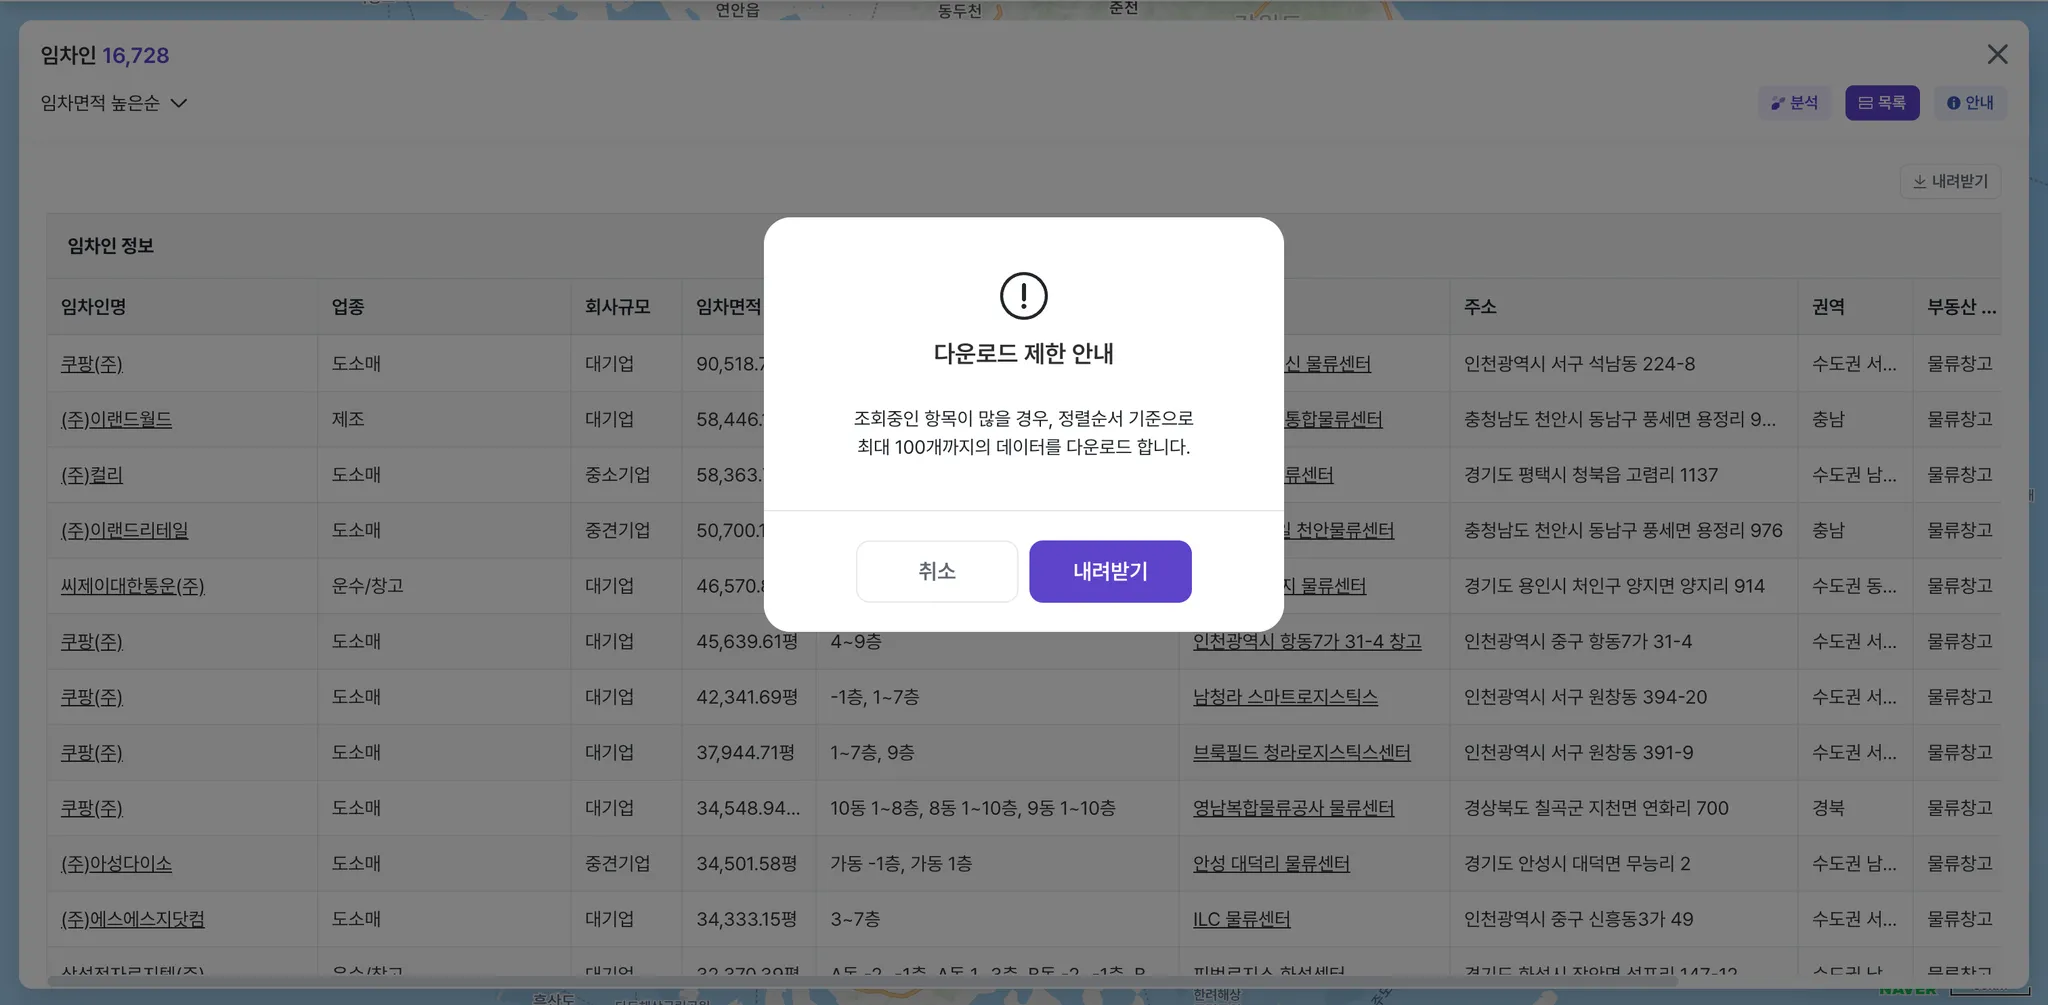The image size is (2048, 1005).
Task: Select address 경기도 평택시 청북읍 고렴리 1137
Action: click(1590, 475)
